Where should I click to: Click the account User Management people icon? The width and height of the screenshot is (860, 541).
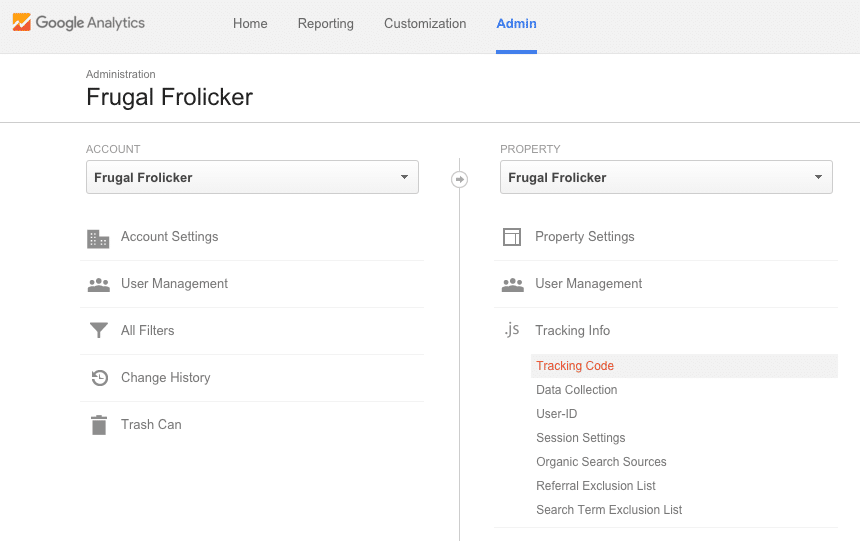click(99, 285)
